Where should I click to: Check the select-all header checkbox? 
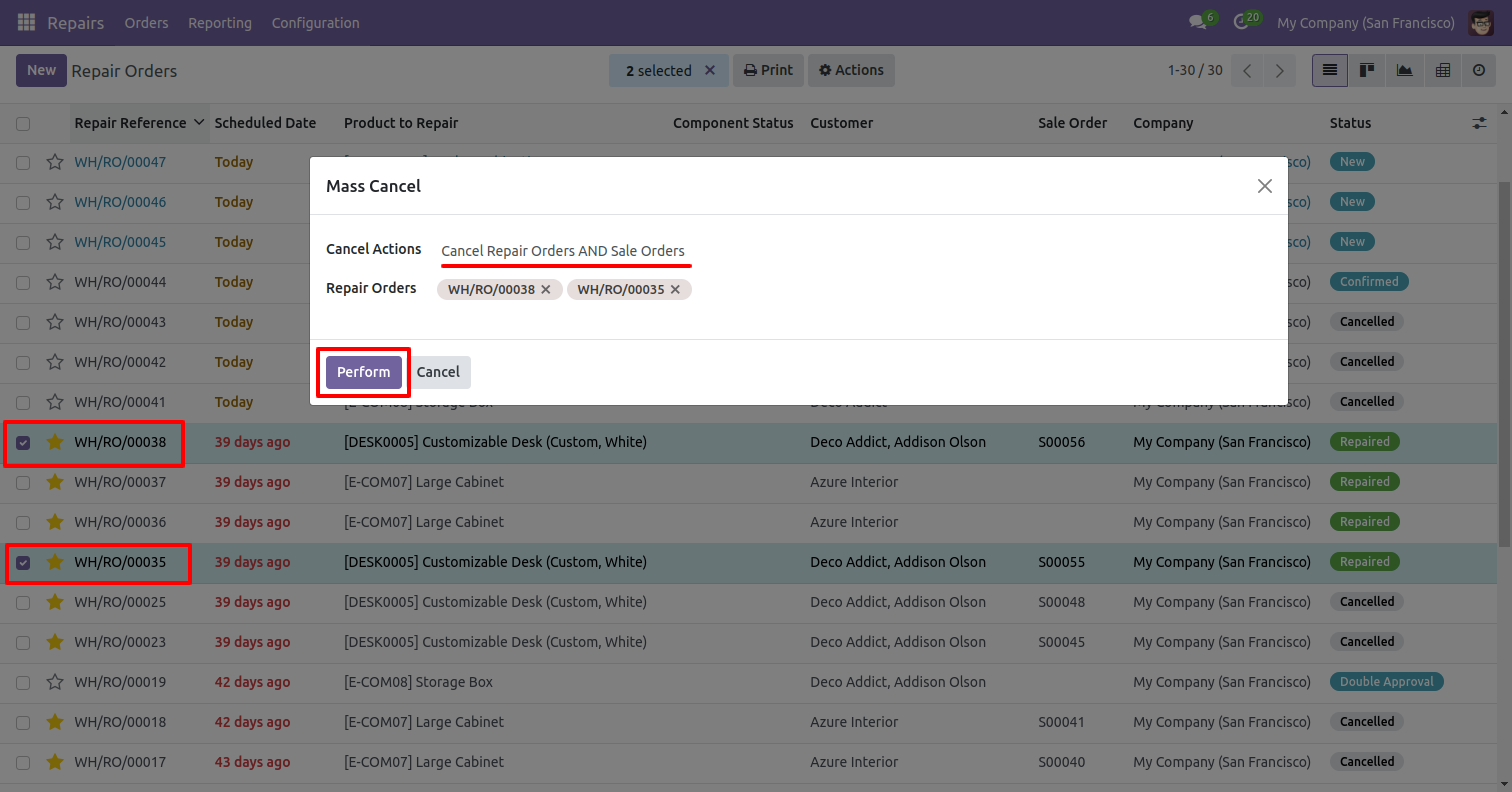click(23, 124)
